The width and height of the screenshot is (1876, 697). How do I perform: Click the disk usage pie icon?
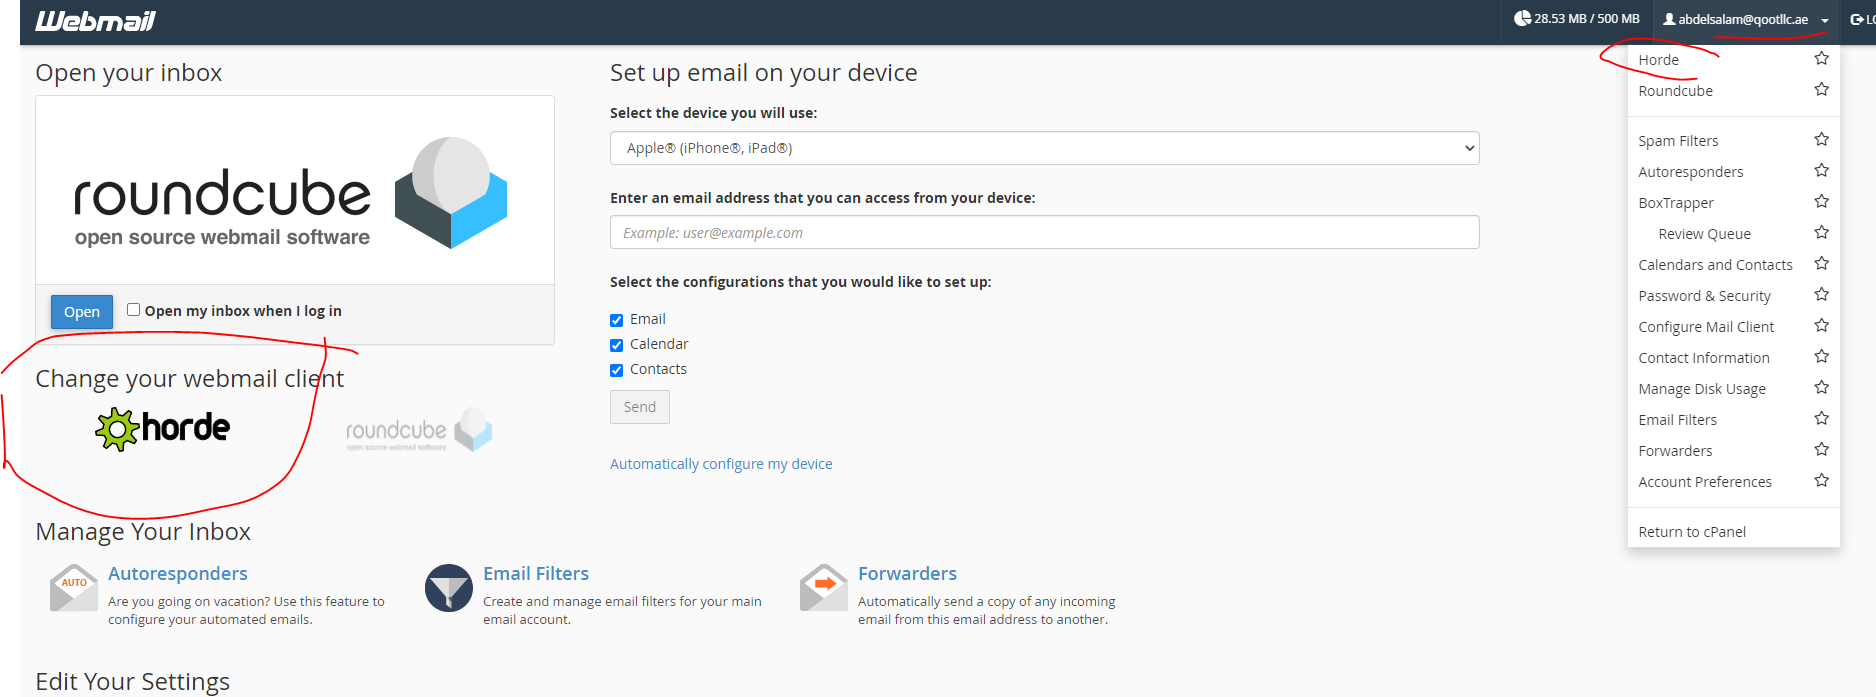[1522, 19]
